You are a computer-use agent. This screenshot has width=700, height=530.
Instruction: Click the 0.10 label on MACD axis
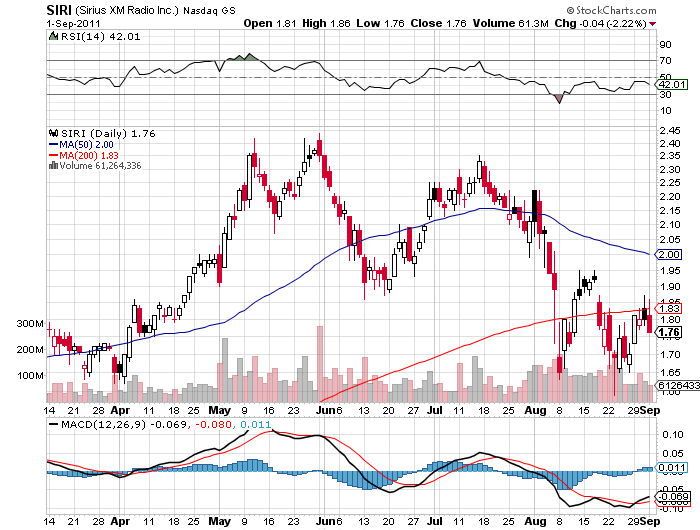(672, 434)
